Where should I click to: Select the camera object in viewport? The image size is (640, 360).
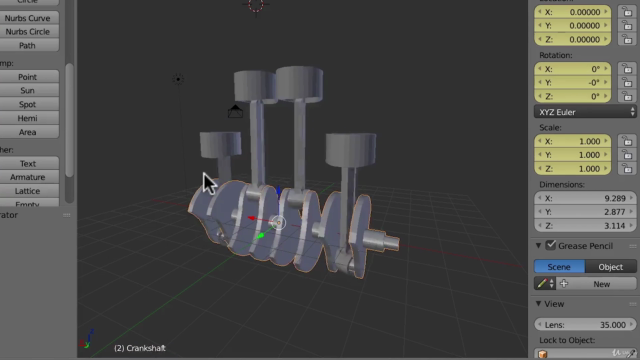click(235, 112)
